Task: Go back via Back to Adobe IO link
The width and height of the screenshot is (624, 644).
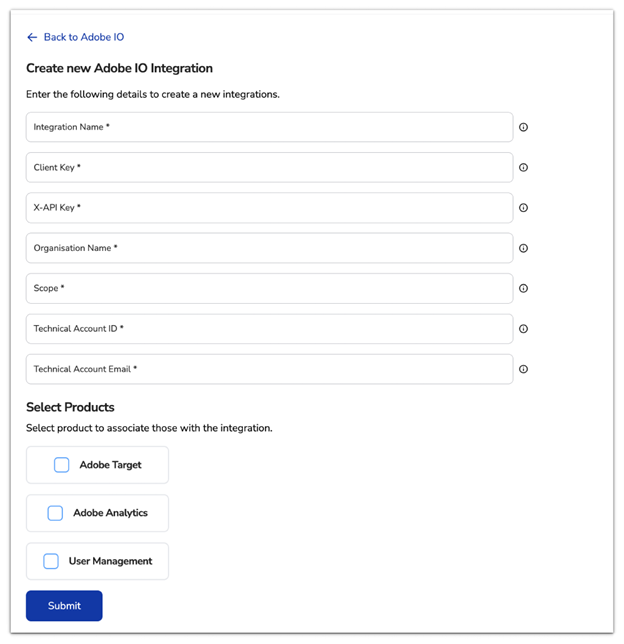Action: tap(84, 37)
